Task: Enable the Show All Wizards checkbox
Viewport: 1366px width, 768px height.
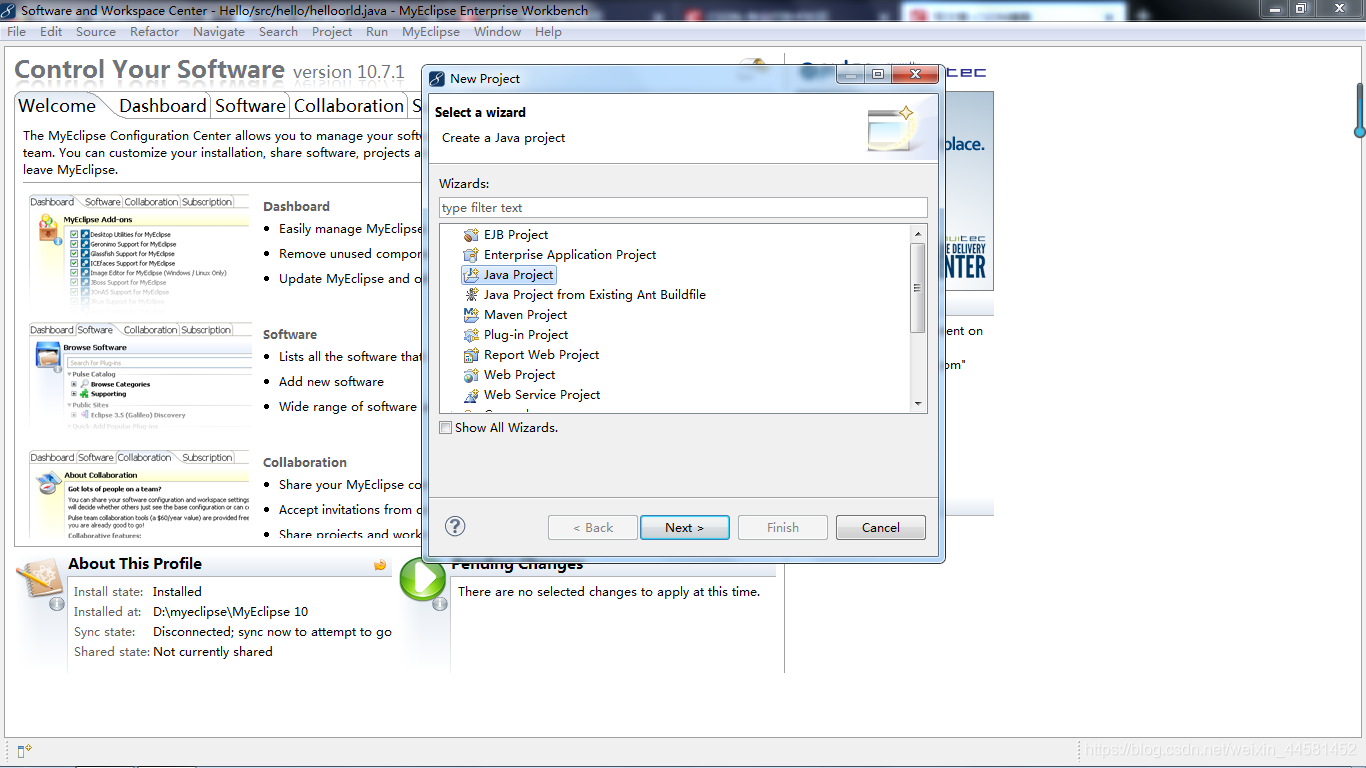Action: [x=446, y=428]
